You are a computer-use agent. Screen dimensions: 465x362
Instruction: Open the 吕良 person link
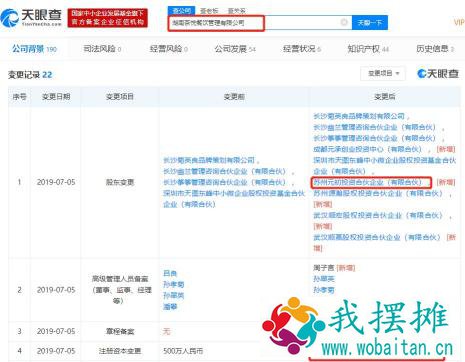tap(170, 273)
